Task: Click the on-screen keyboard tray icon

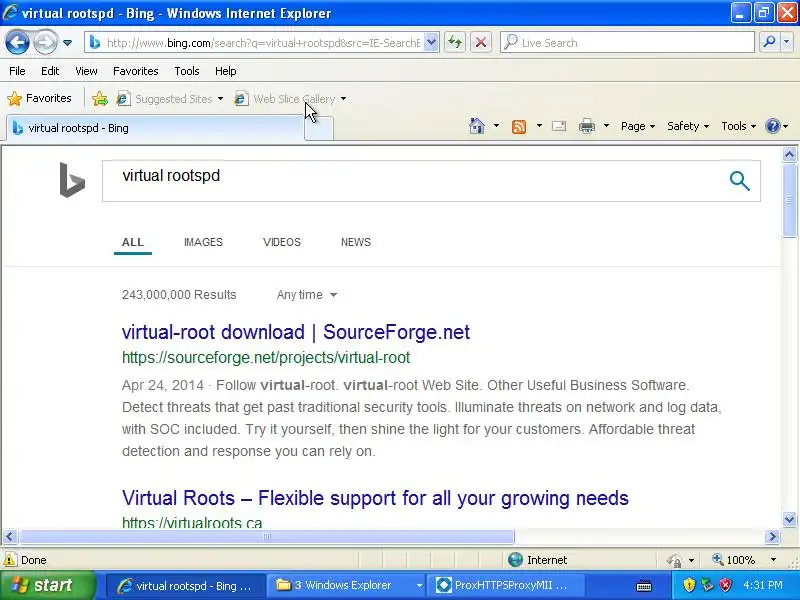Action: coord(643,585)
